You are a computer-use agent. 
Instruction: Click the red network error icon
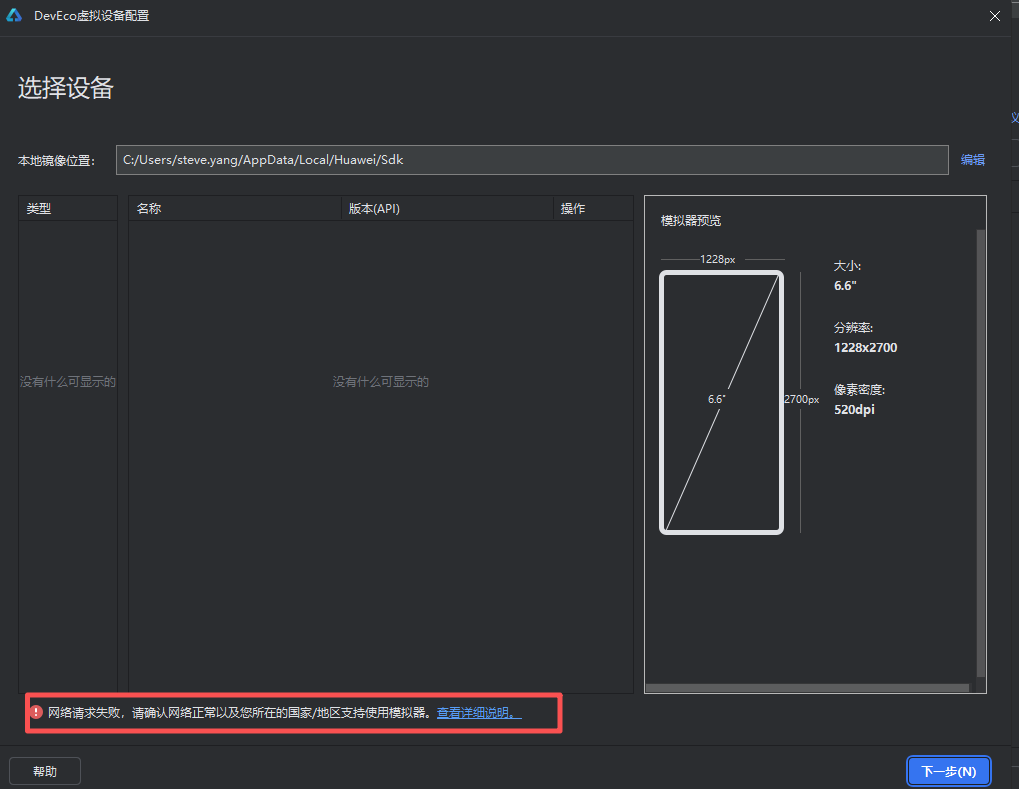tap(37, 713)
